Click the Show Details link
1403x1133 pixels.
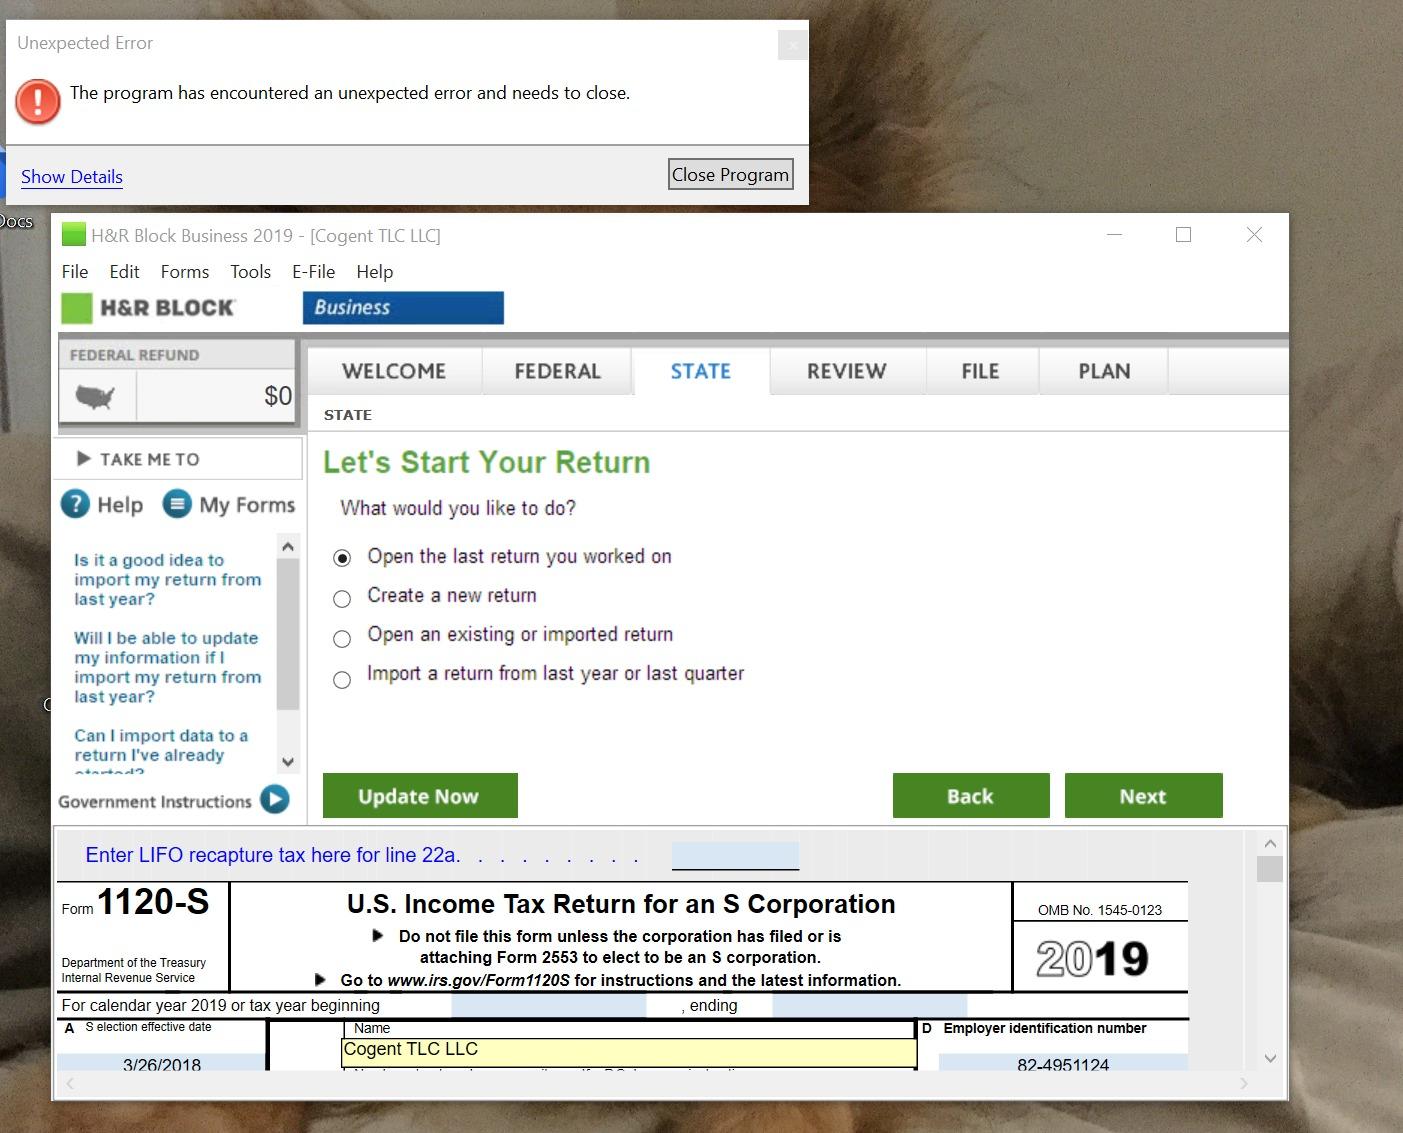(x=72, y=177)
